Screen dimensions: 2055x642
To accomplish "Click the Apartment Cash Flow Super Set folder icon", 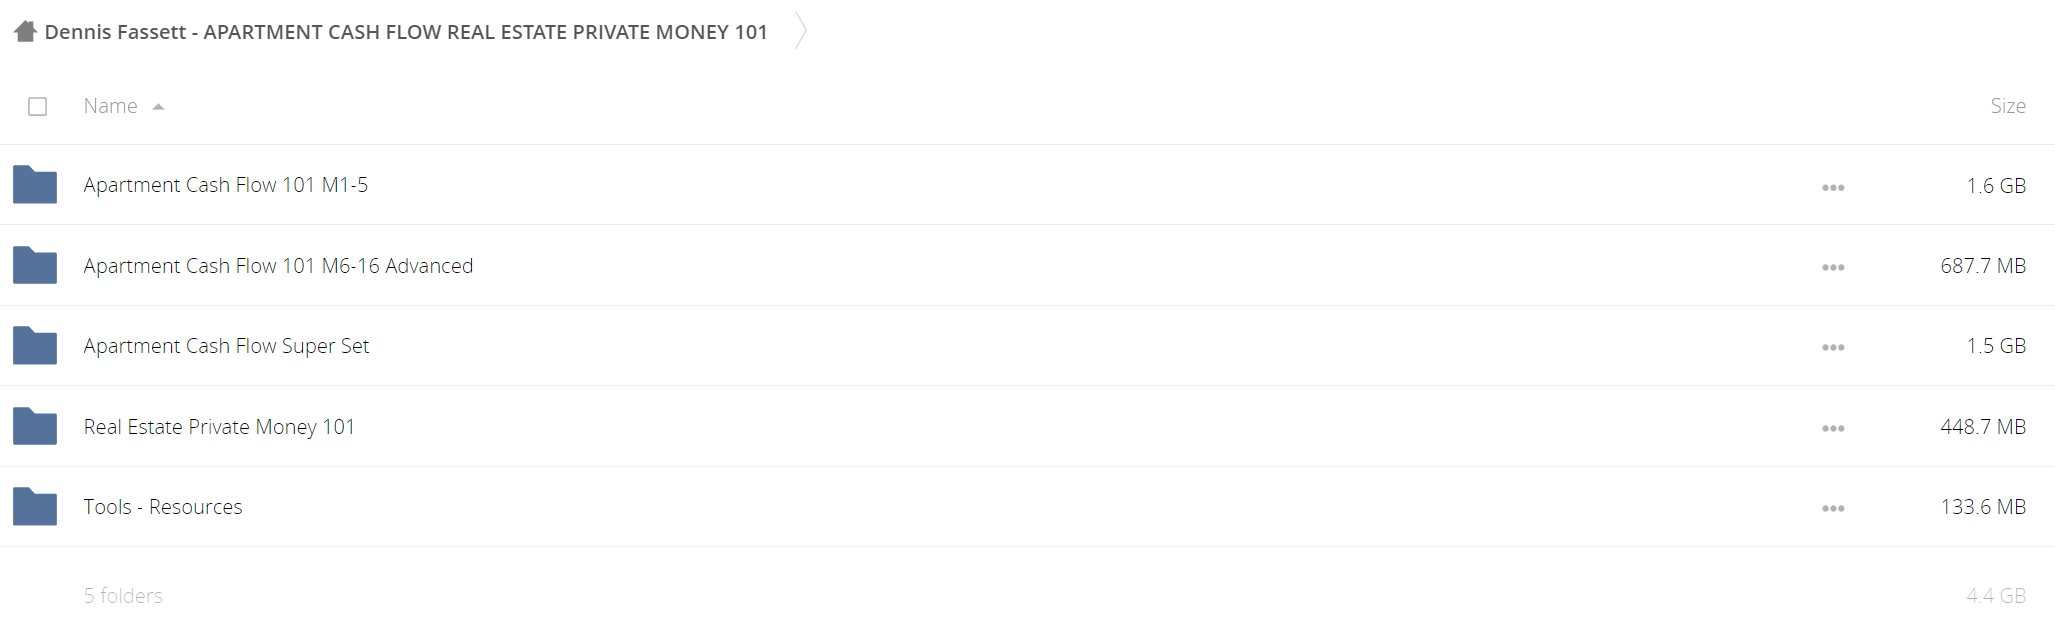I will click(35, 345).
